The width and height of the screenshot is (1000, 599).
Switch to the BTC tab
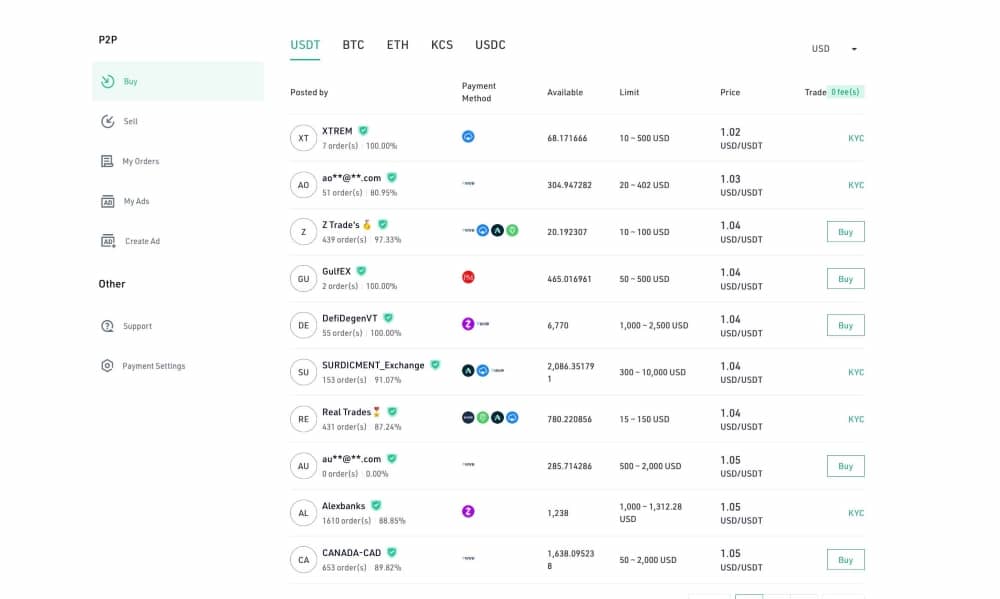(353, 45)
